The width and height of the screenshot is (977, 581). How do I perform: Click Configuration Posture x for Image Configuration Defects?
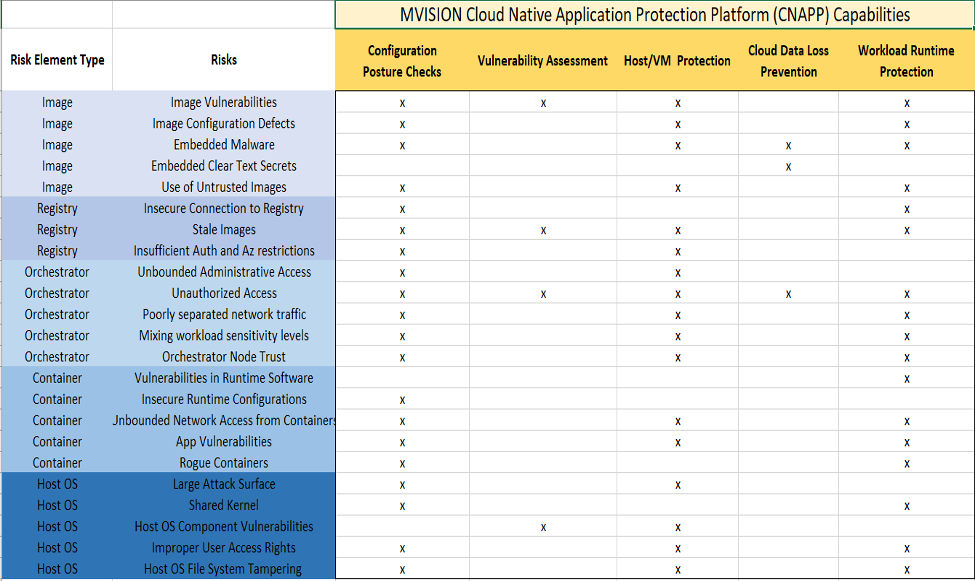point(402,124)
